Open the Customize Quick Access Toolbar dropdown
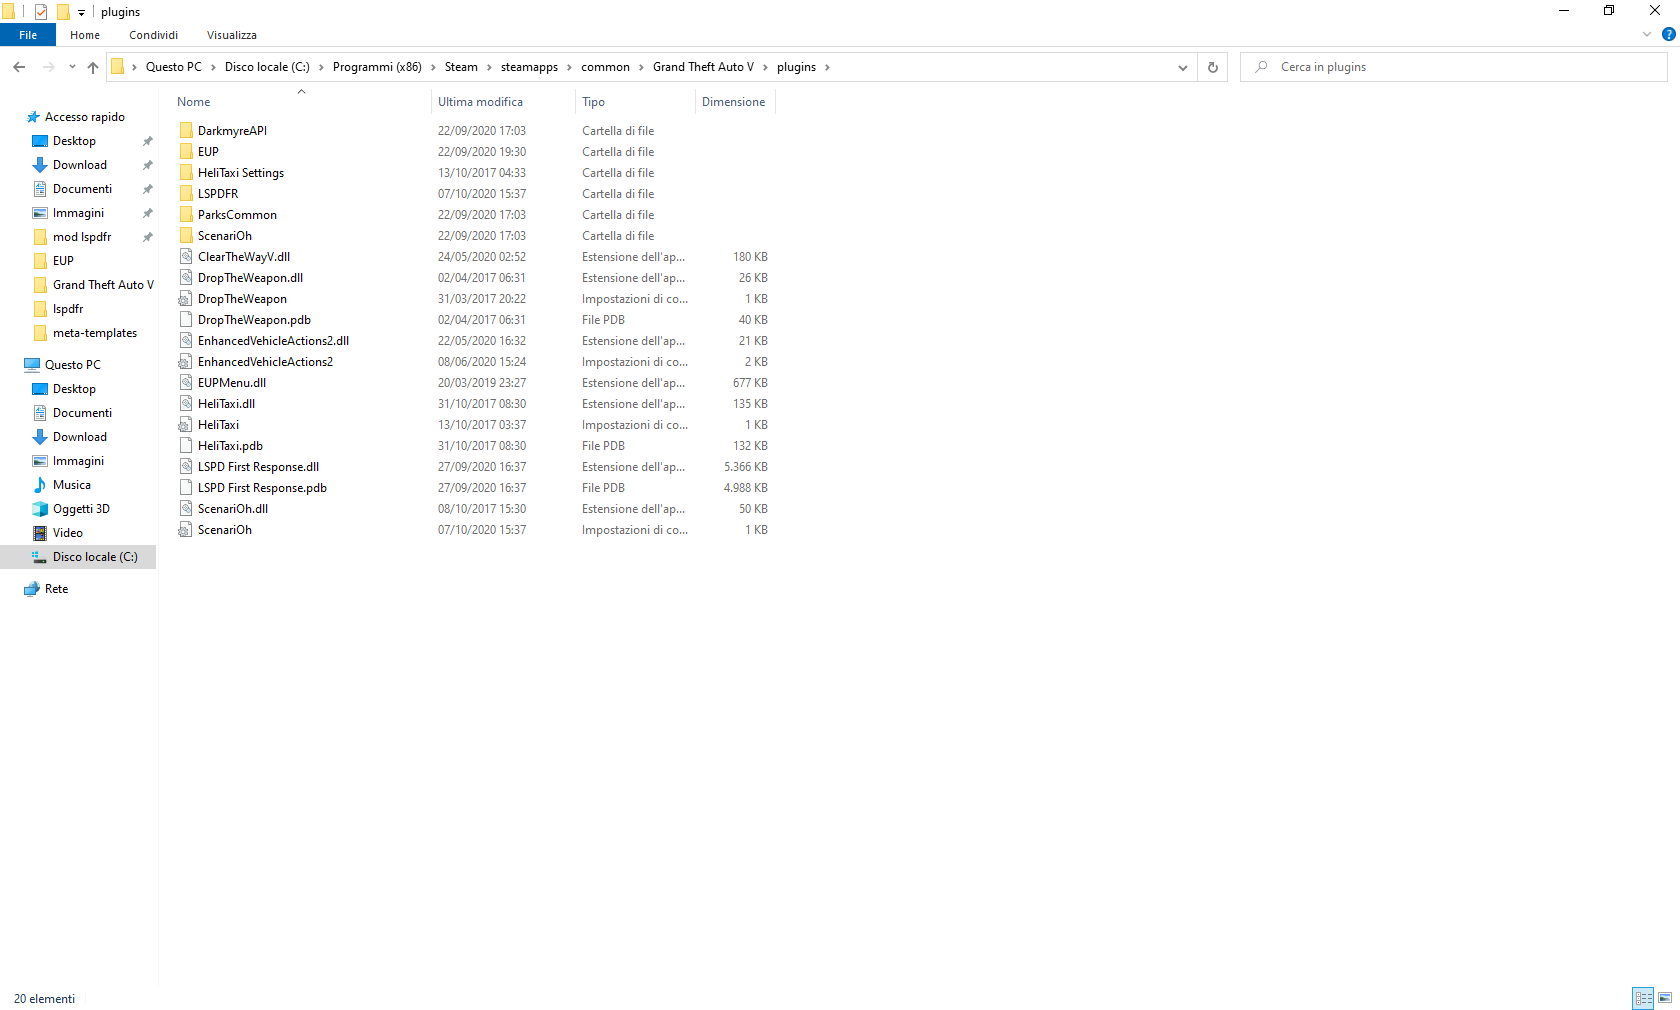Viewport: 1680px width, 1010px height. 81,13
